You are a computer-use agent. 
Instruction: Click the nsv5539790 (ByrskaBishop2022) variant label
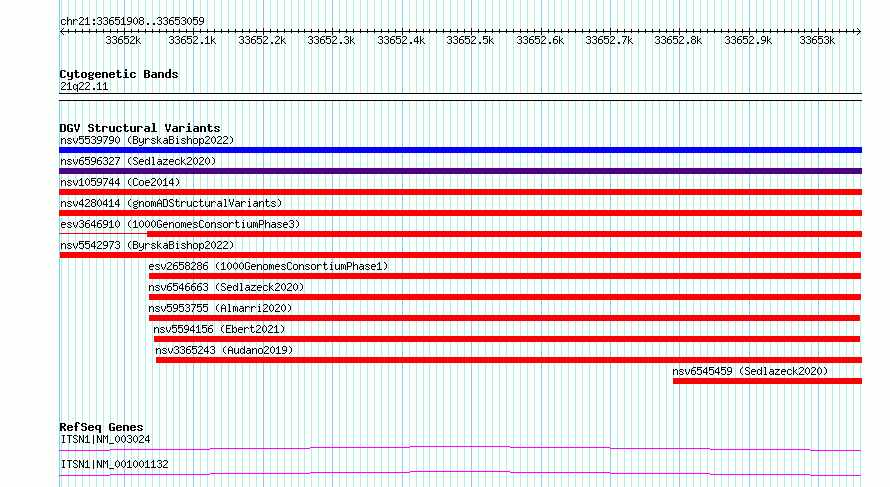point(147,140)
